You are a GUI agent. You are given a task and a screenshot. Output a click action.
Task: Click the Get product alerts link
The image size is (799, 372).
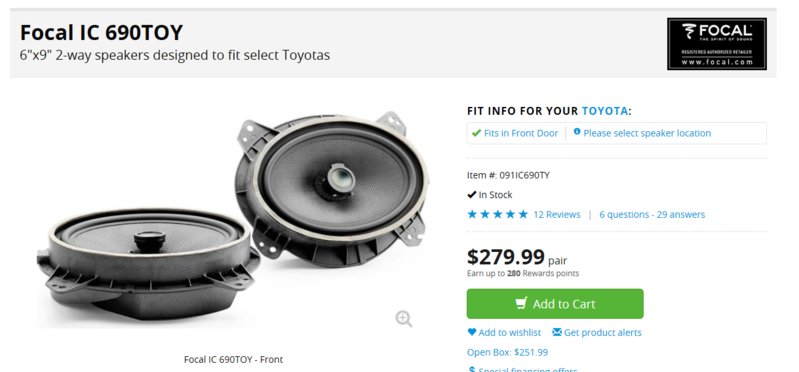click(602, 332)
